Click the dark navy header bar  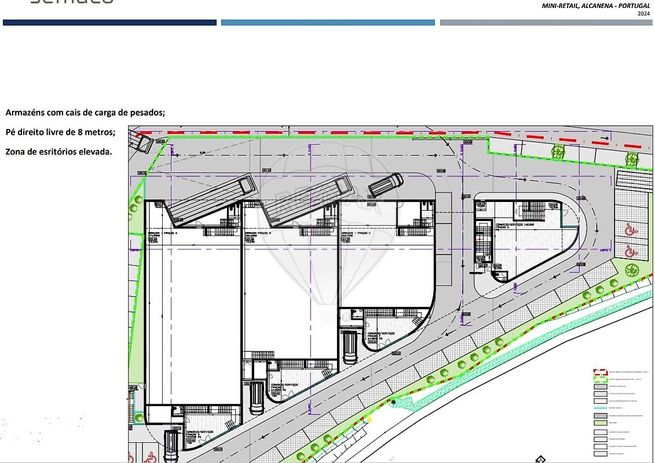click(109, 23)
